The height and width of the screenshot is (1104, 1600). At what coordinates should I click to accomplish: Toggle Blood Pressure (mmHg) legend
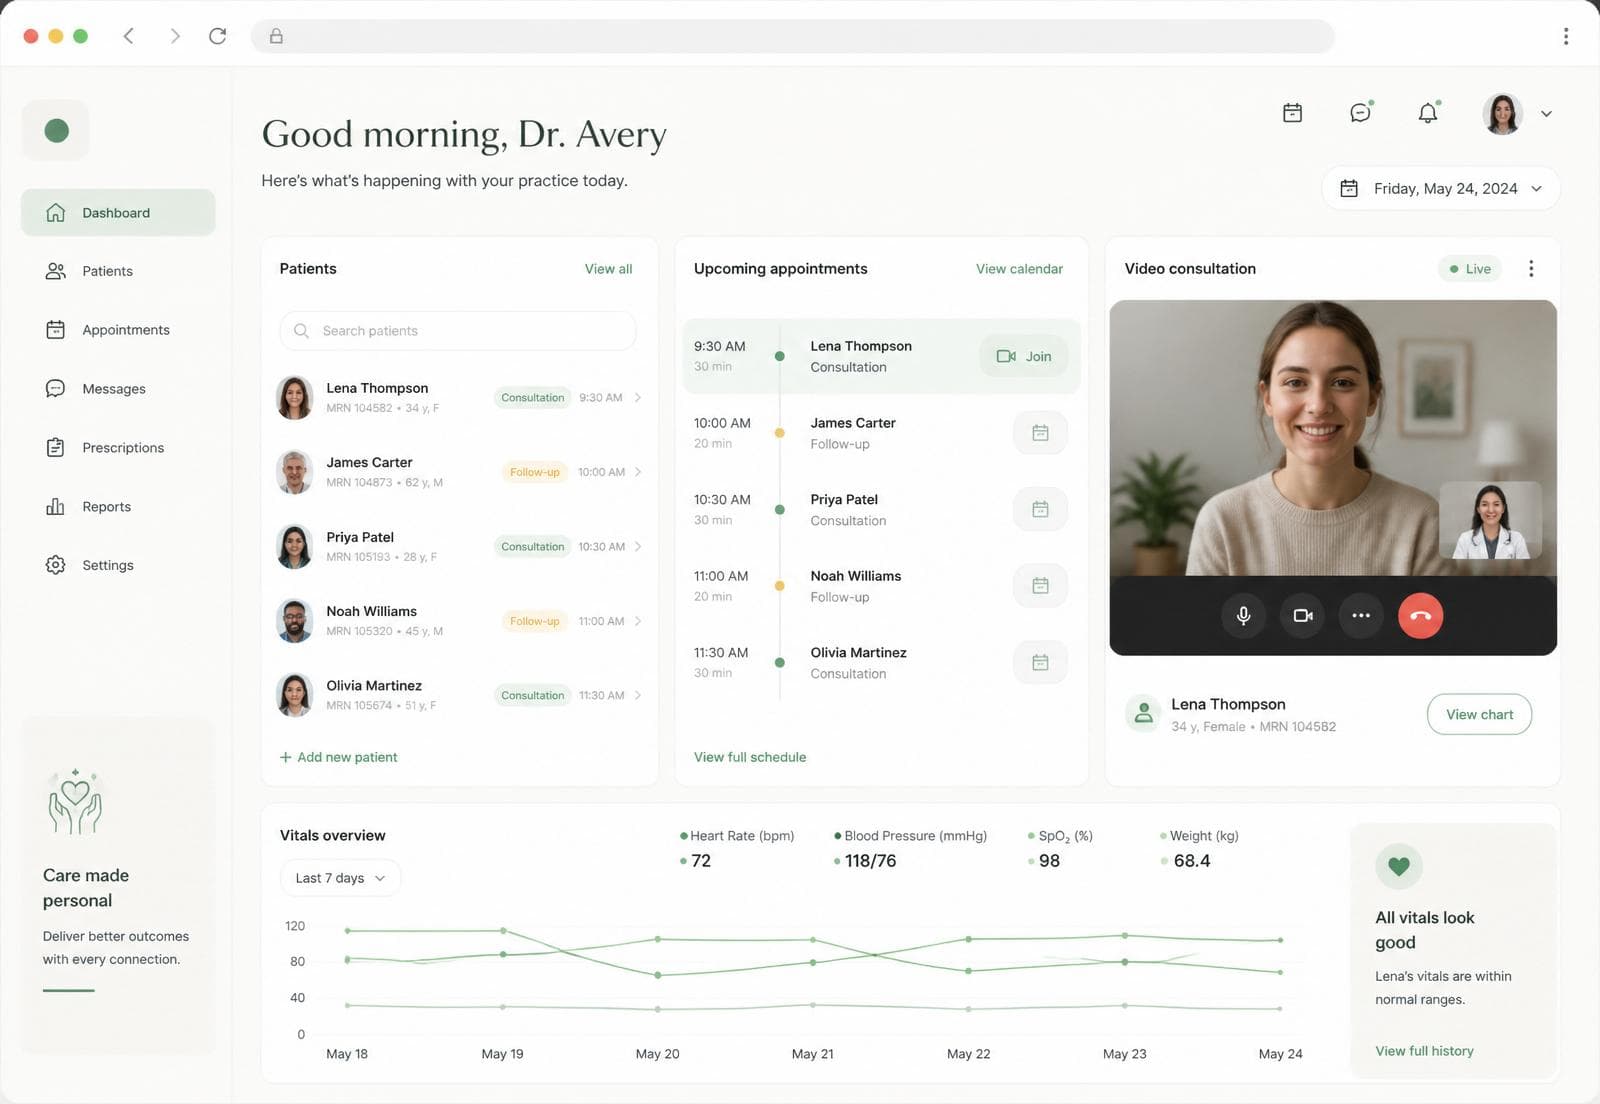910,836
